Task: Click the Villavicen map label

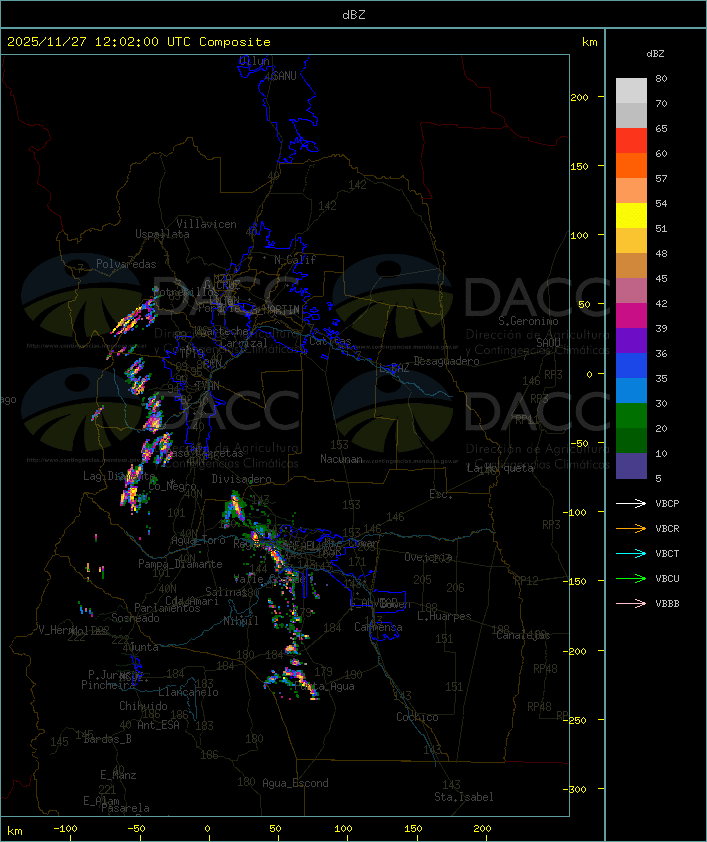Action: tap(207, 224)
